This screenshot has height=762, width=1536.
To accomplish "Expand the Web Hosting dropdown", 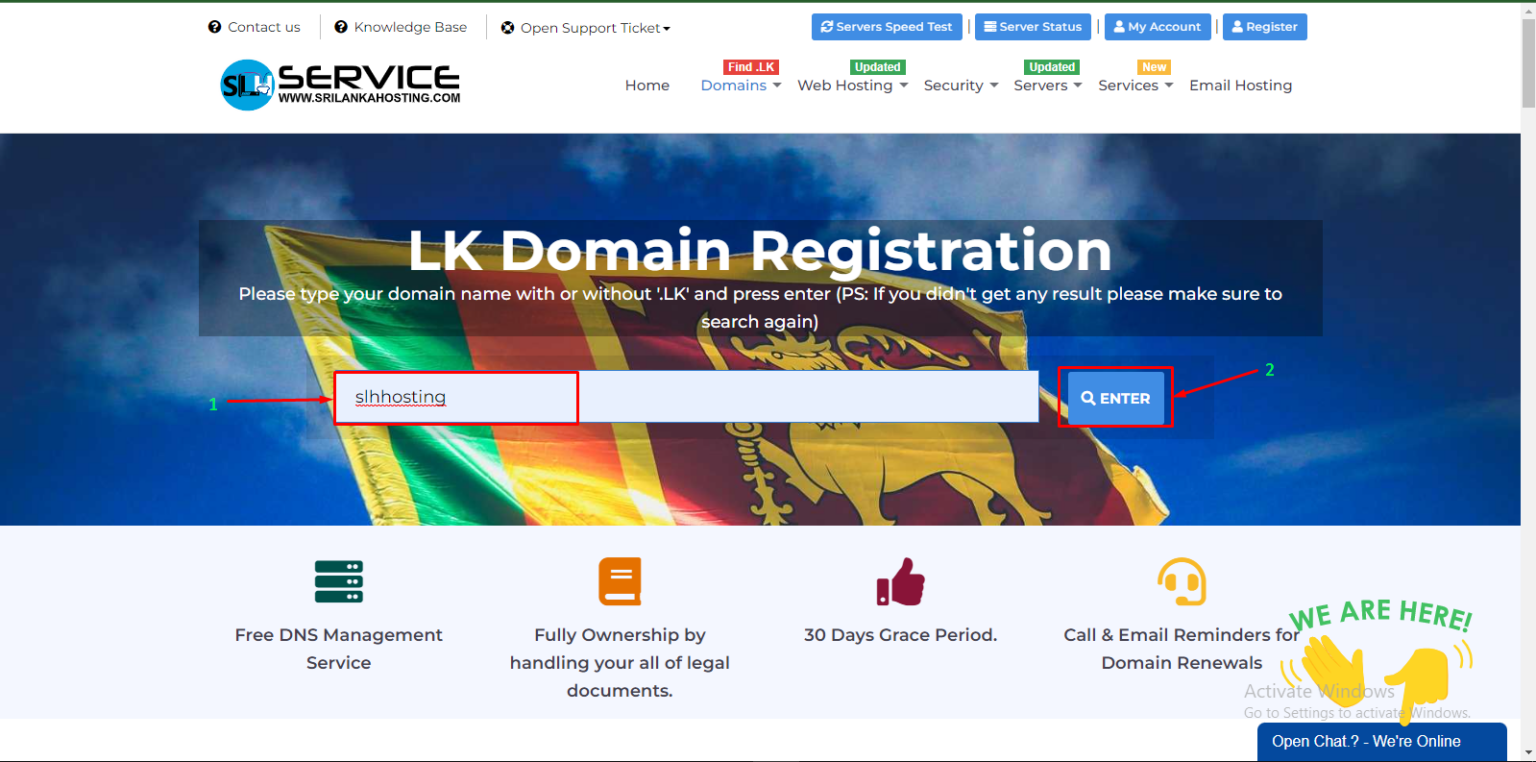I will [852, 86].
